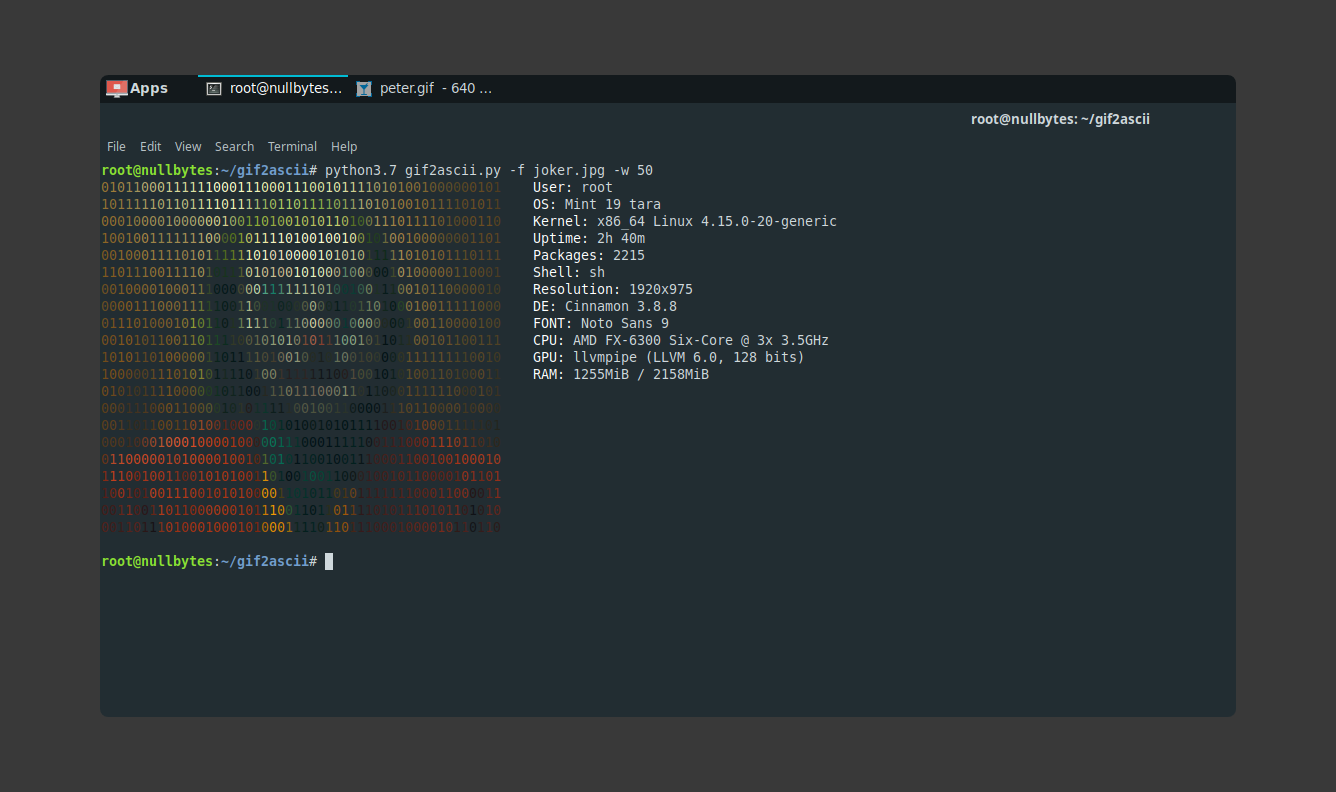Open the Apps menu icon
Screen dimensions: 1336x792
(117, 88)
